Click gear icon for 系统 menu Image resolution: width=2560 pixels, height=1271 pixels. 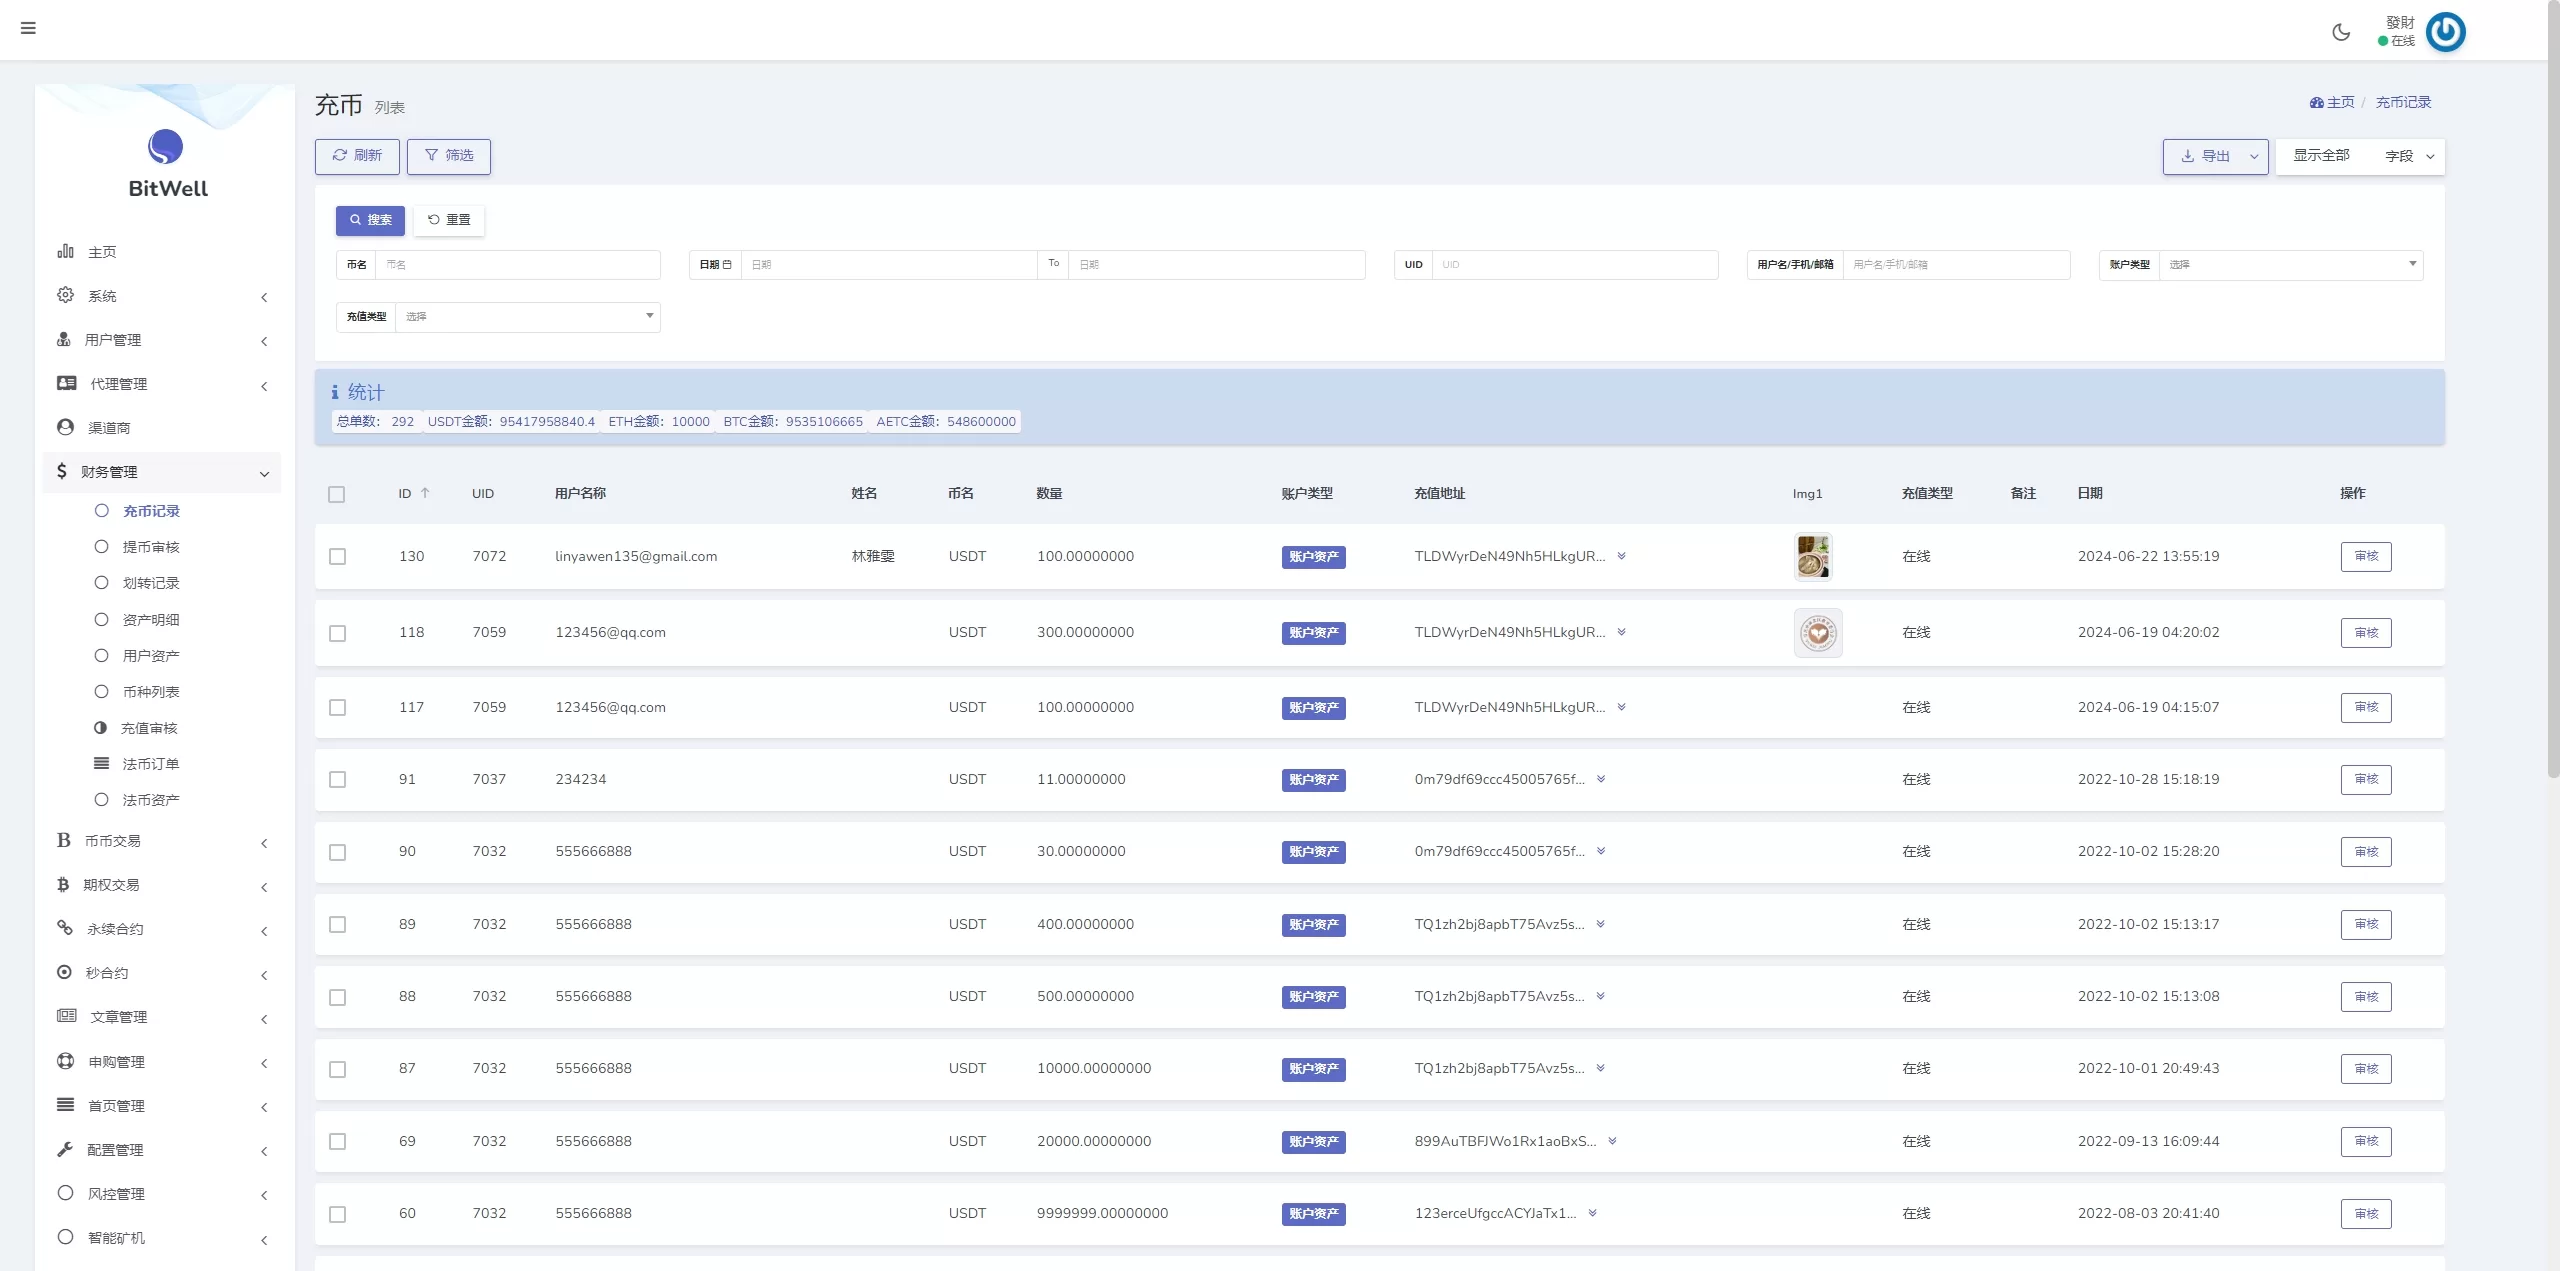(65, 295)
